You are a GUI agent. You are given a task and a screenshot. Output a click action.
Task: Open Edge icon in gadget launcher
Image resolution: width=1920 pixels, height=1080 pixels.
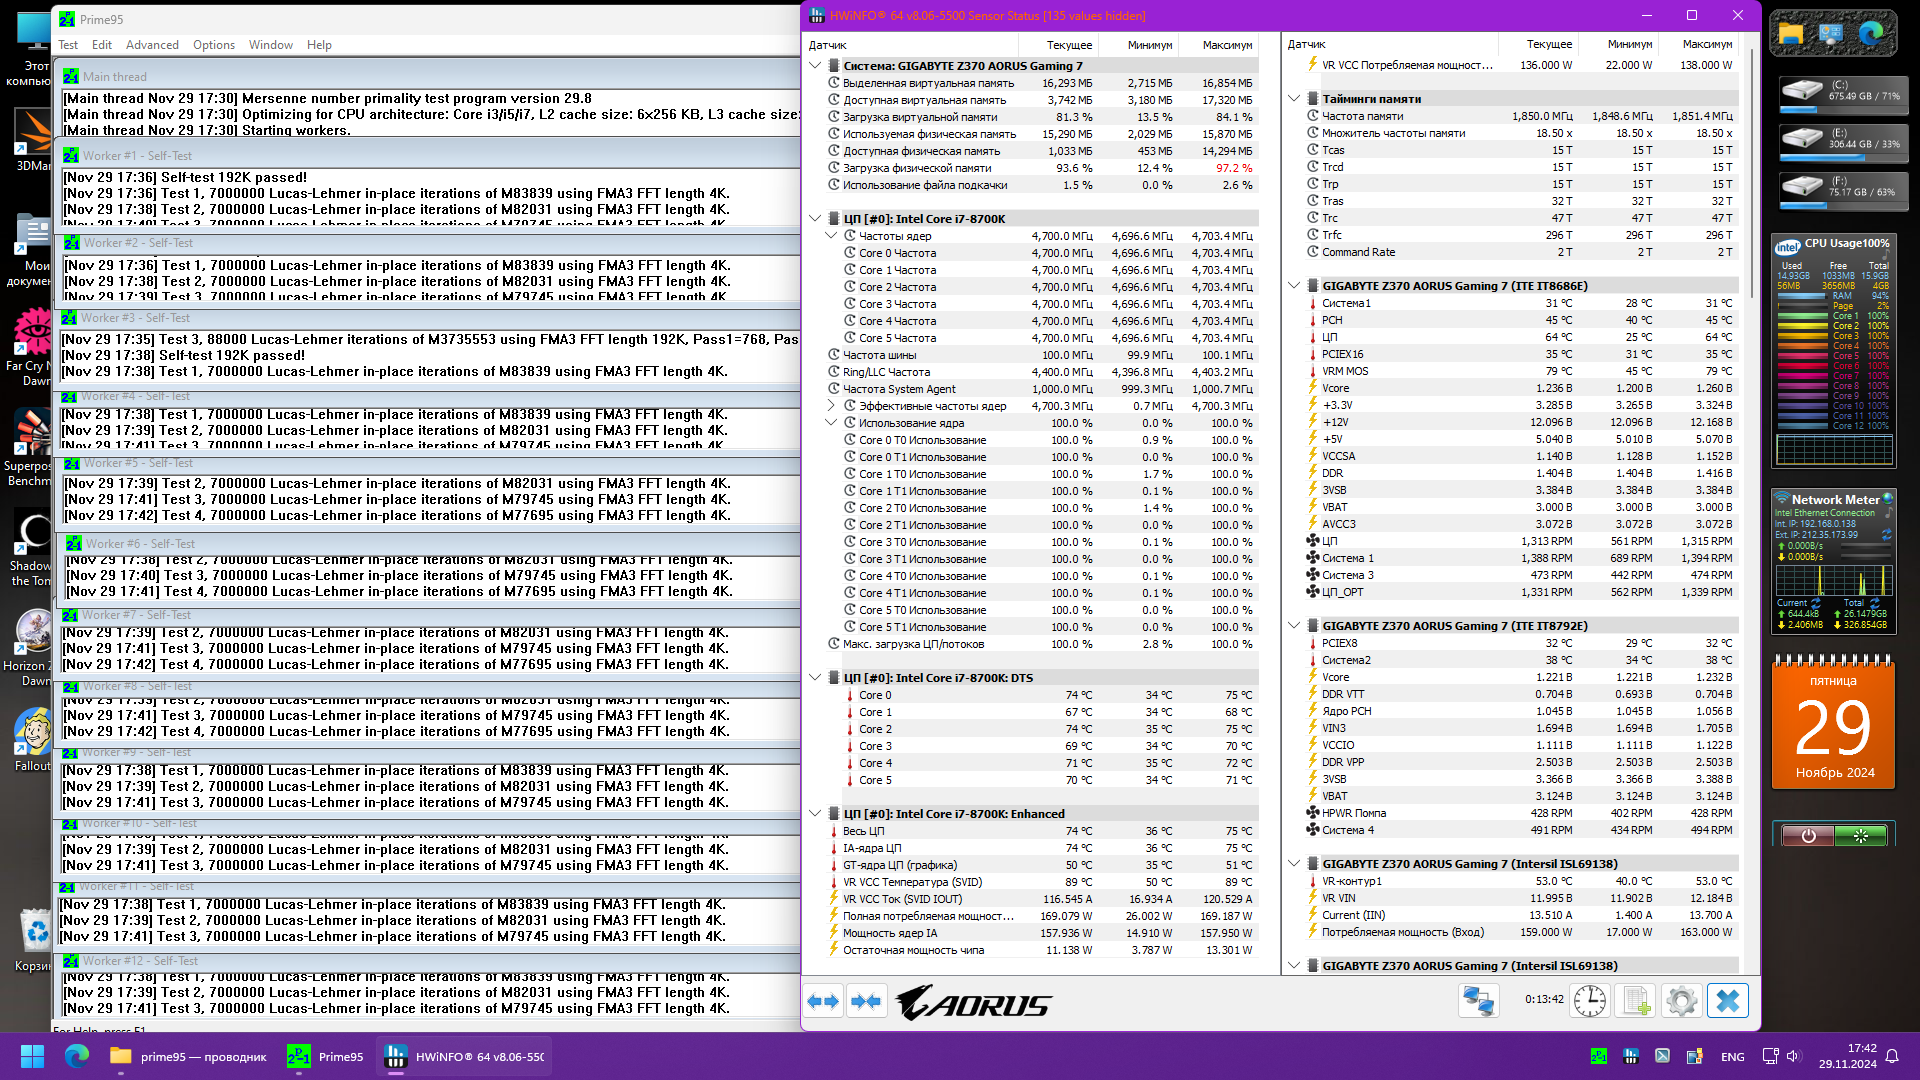[1871, 34]
